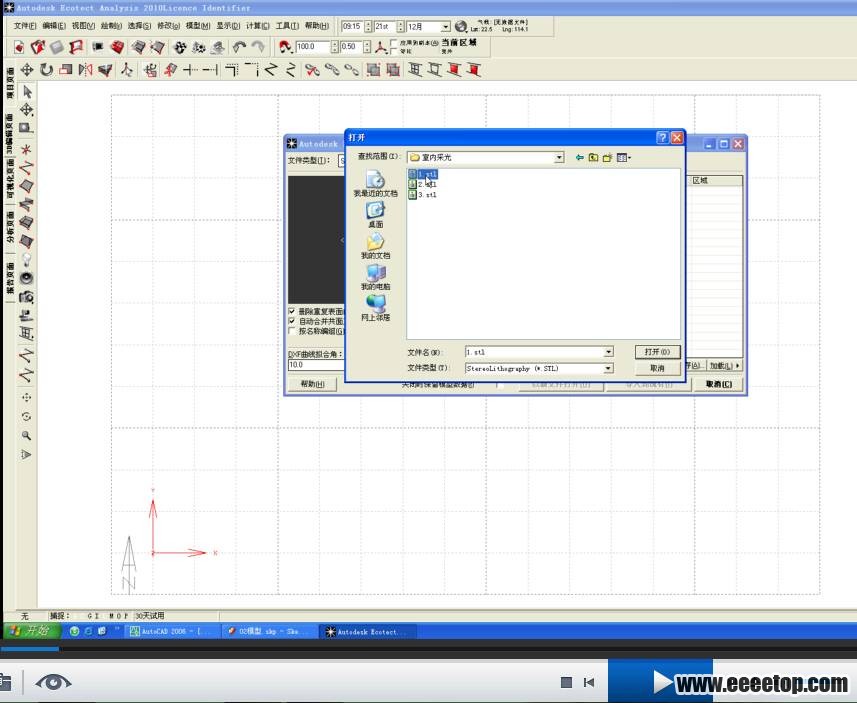Click the up one folder icon
Viewport: 857px width, 703px height.
point(593,157)
